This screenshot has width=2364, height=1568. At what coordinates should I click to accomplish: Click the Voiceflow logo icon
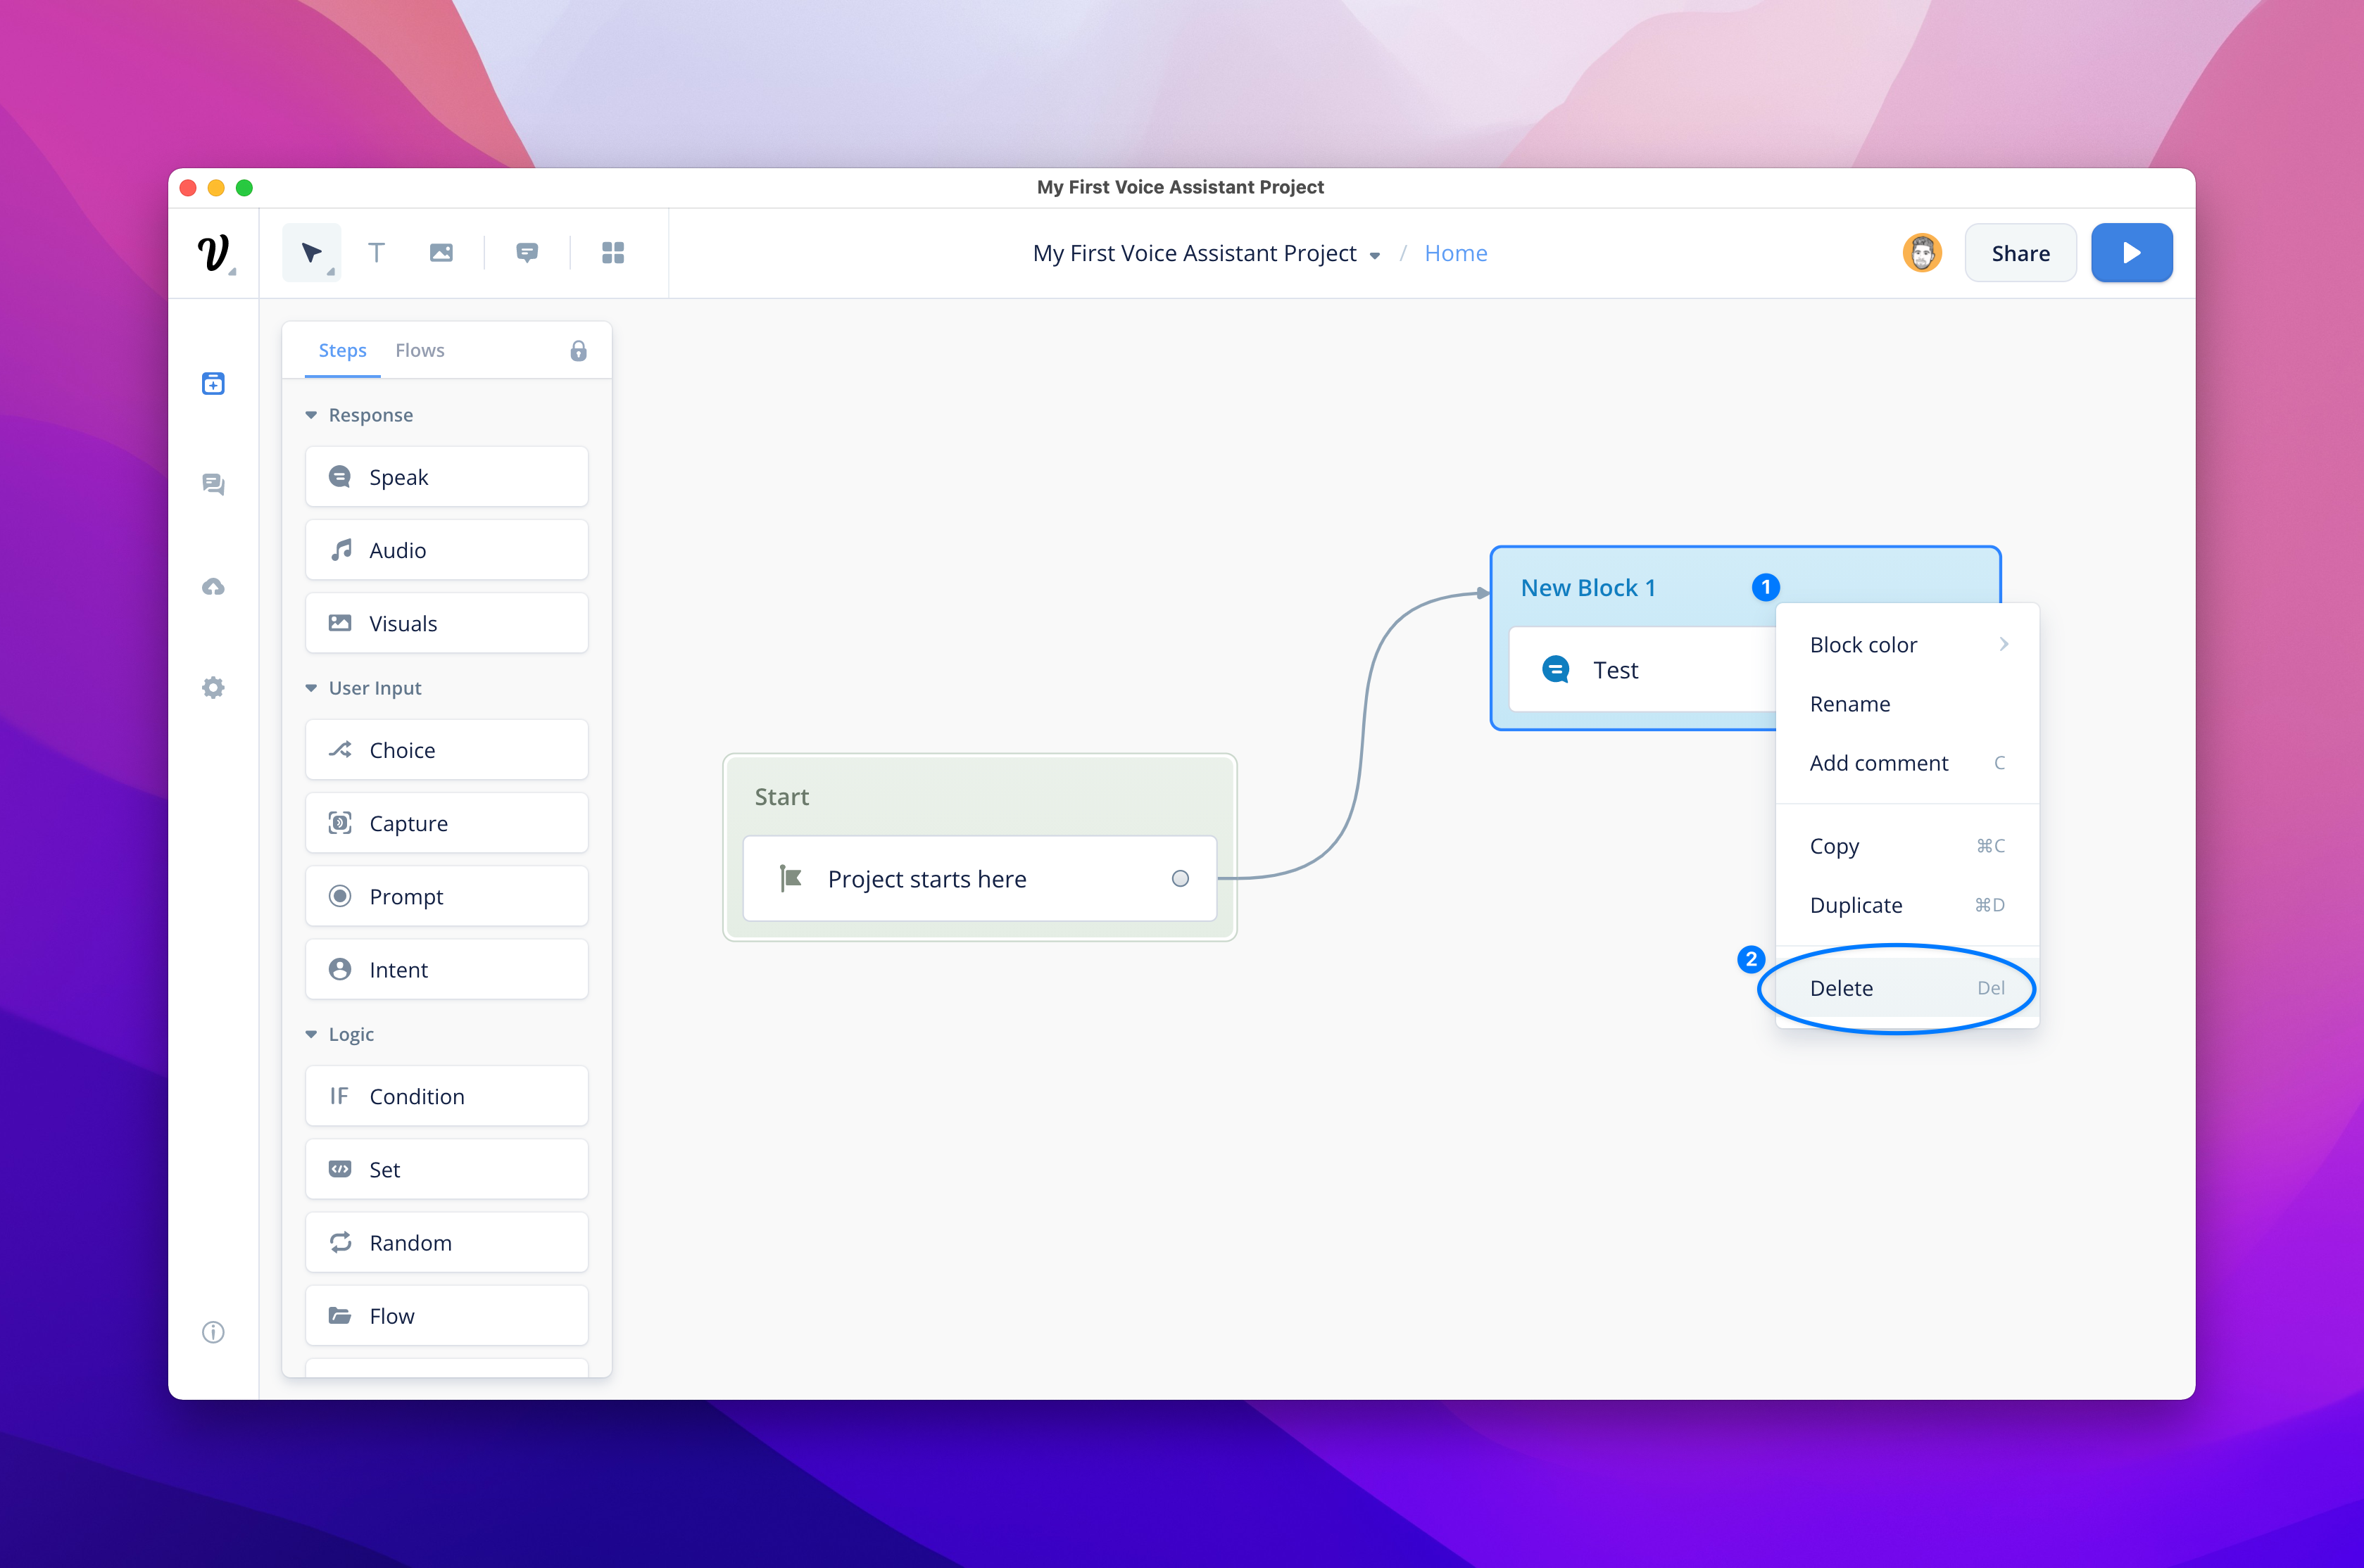213,253
